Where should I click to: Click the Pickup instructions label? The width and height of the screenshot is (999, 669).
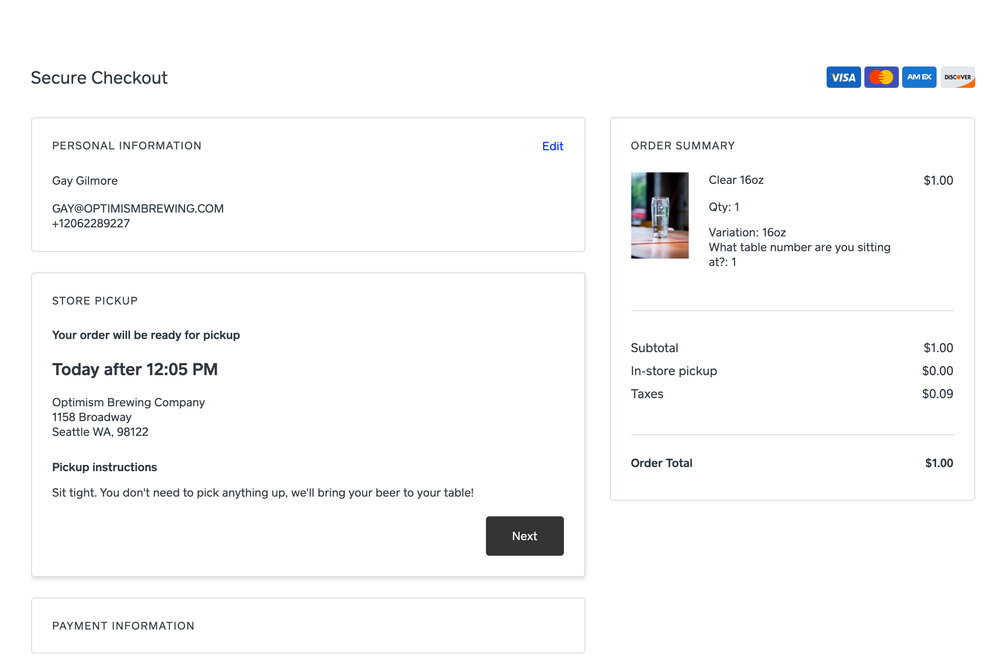(104, 467)
